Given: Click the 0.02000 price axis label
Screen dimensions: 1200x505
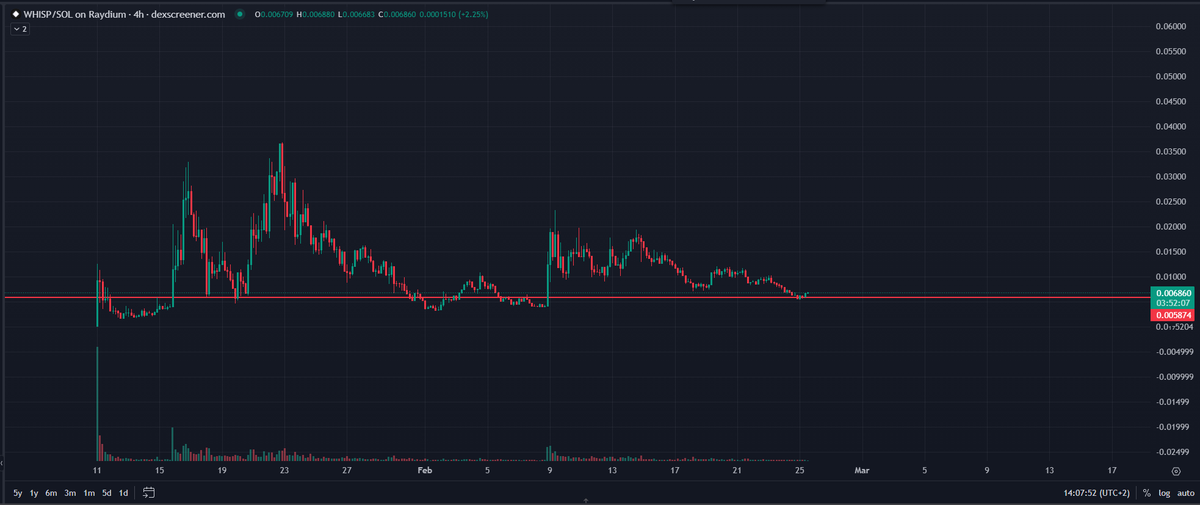Looking at the screenshot, I should click(x=1170, y=226).
